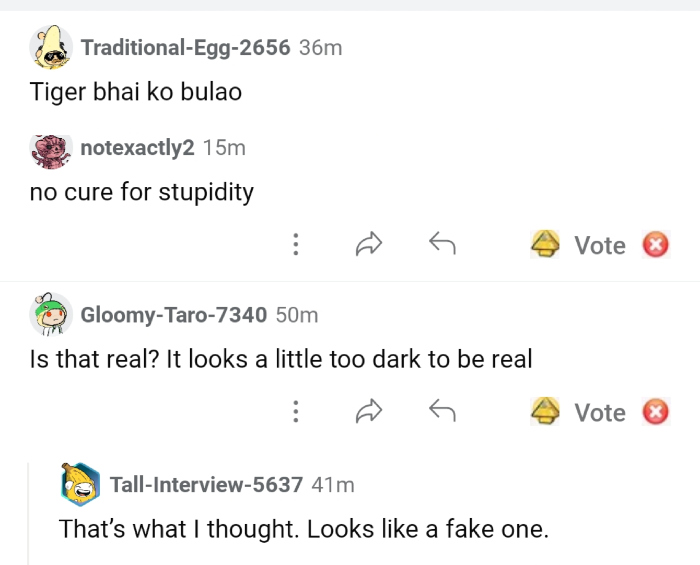
Task: Downvote the notexactly2 comment
Action: point(655,245)
